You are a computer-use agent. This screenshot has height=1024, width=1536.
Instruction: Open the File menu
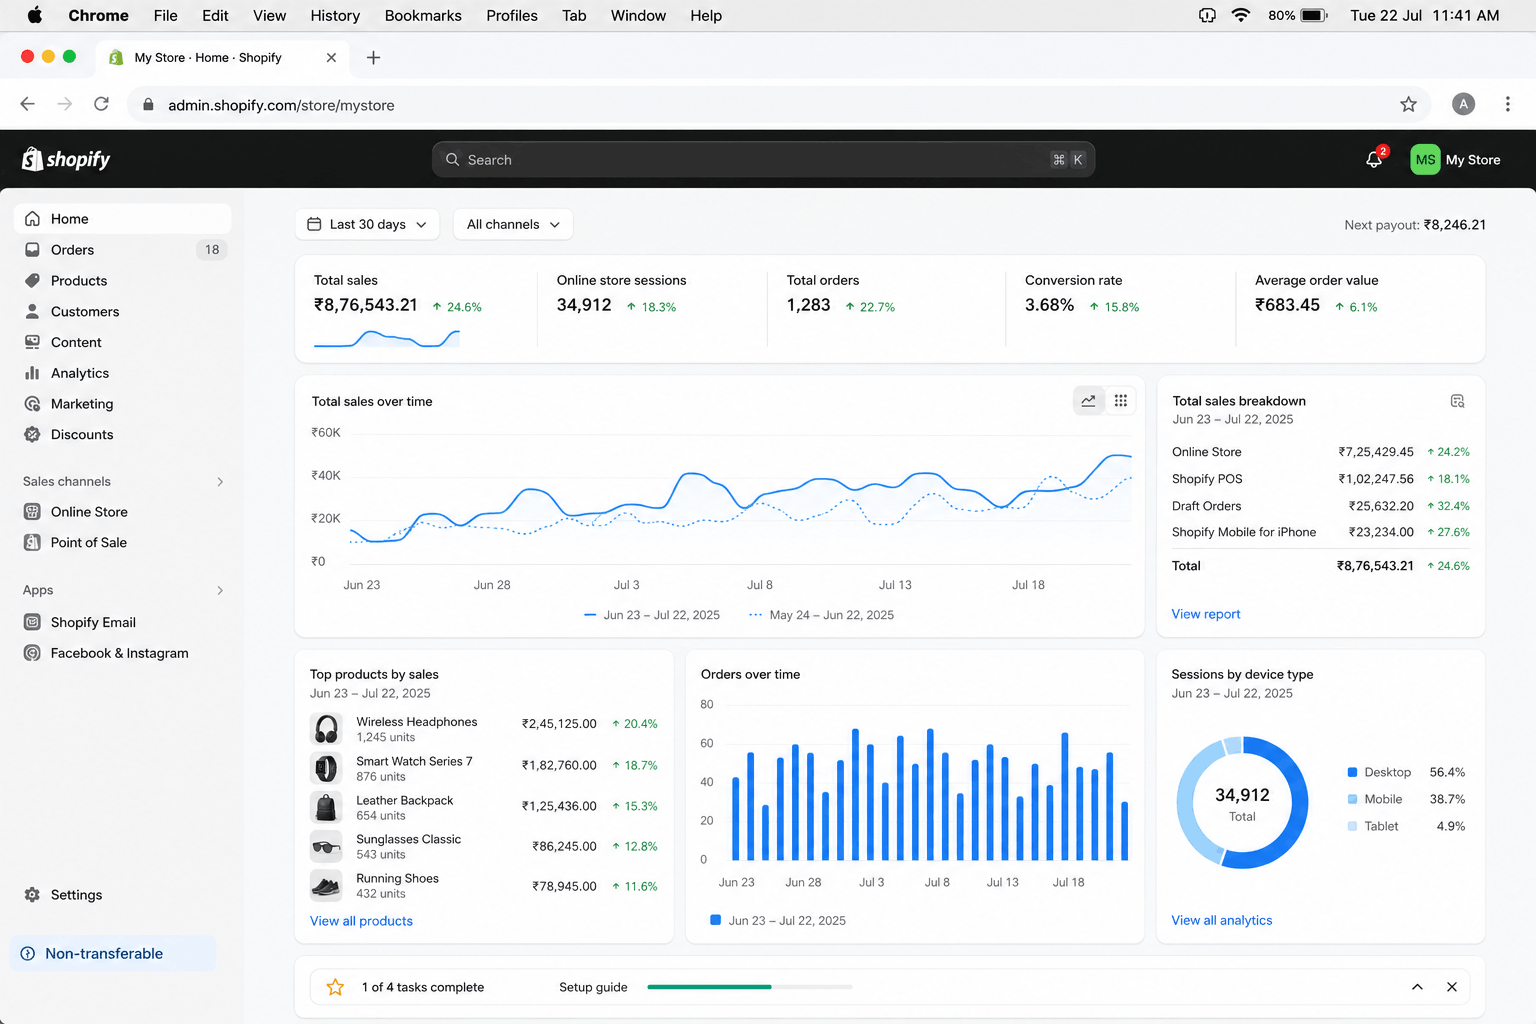pyautogui.click(x=166, y=15)
